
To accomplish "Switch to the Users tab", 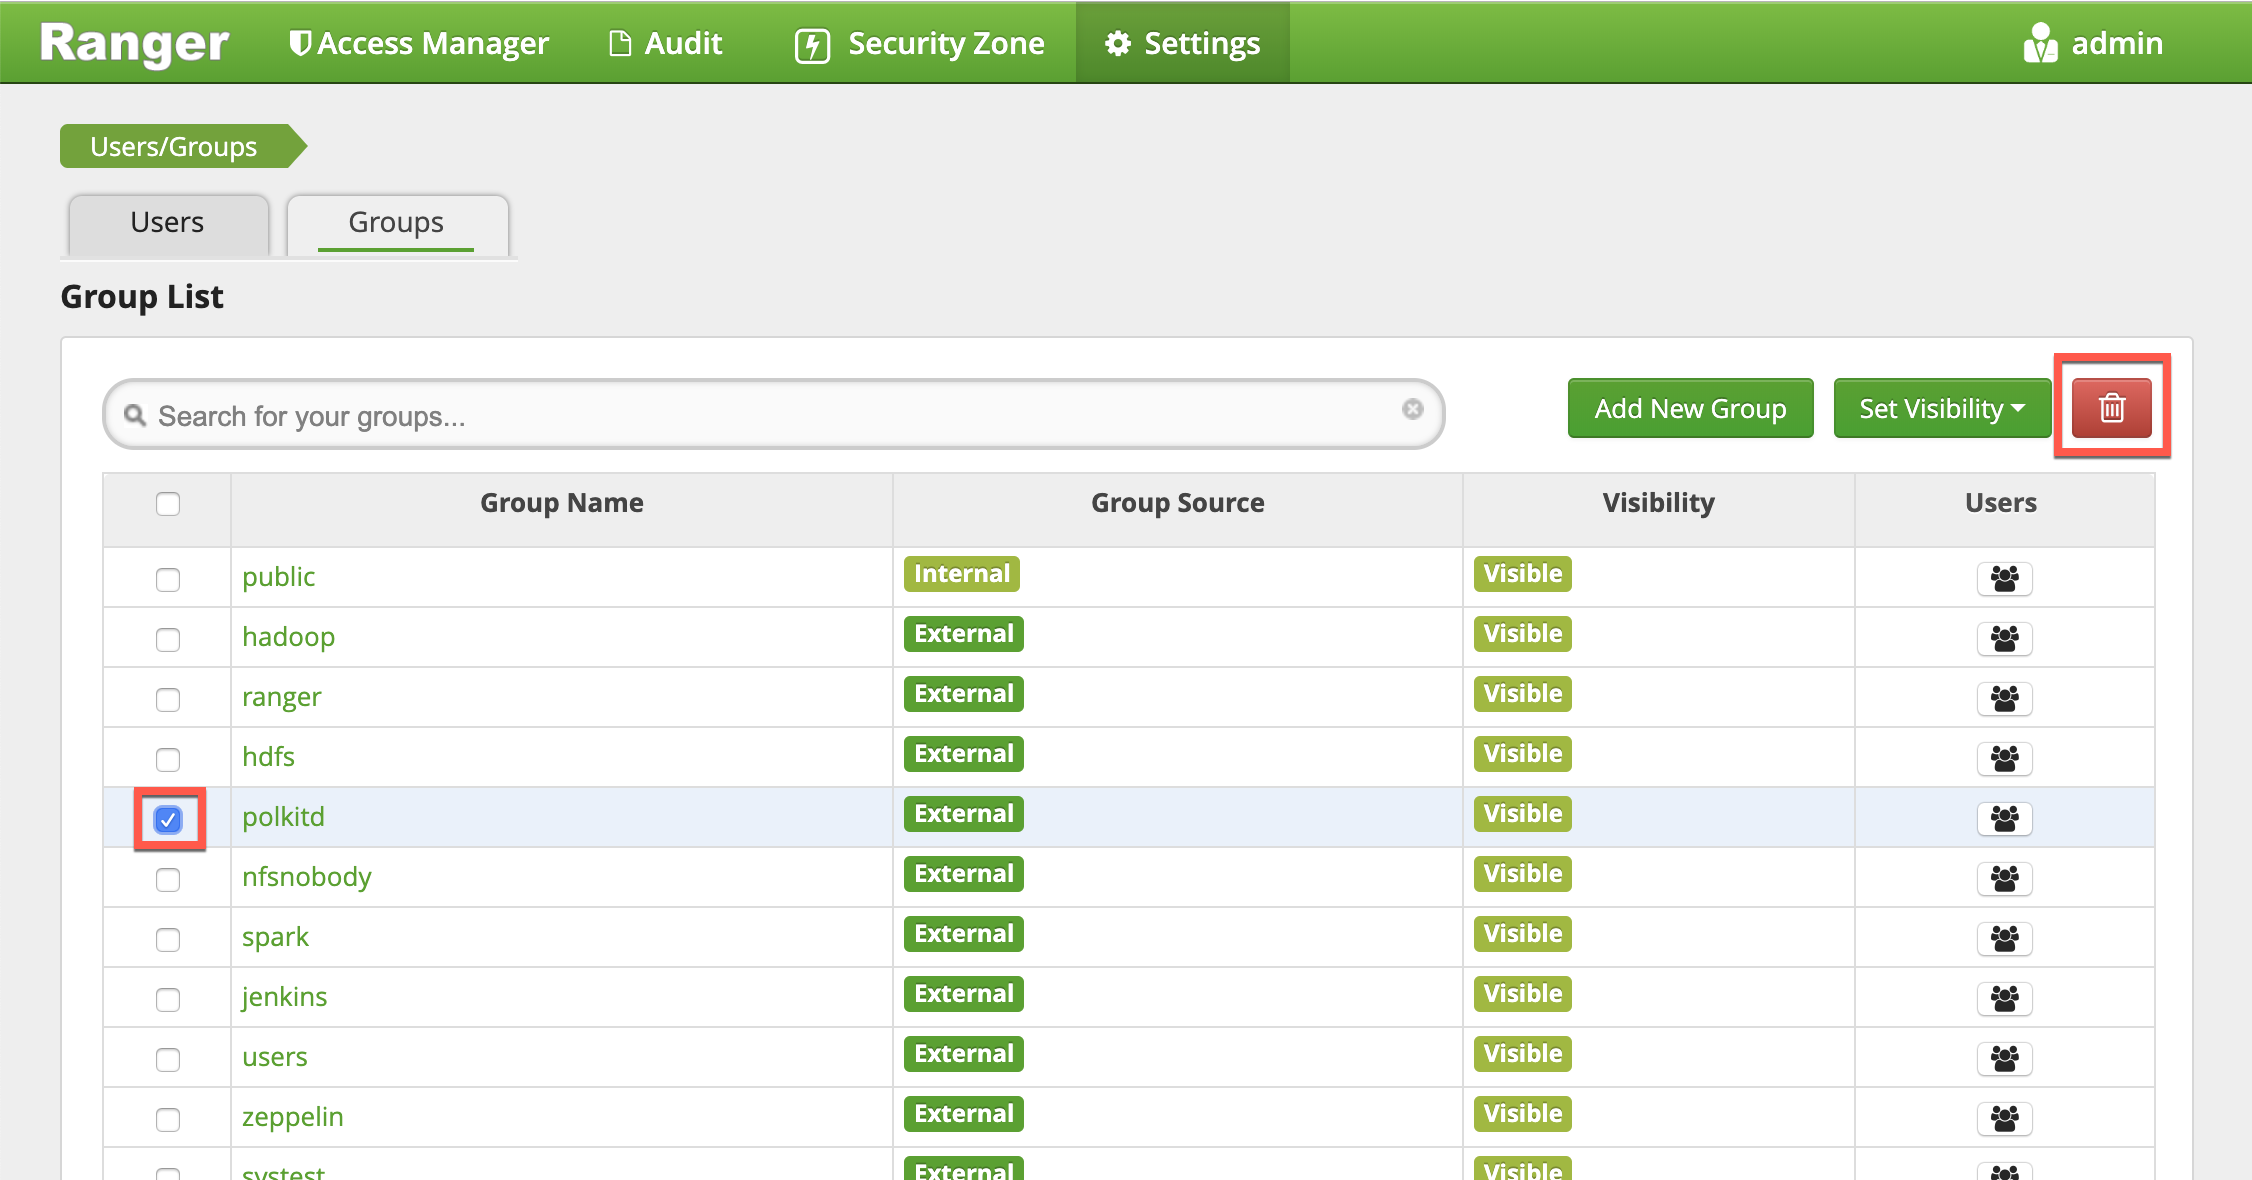I will (167, 222).
